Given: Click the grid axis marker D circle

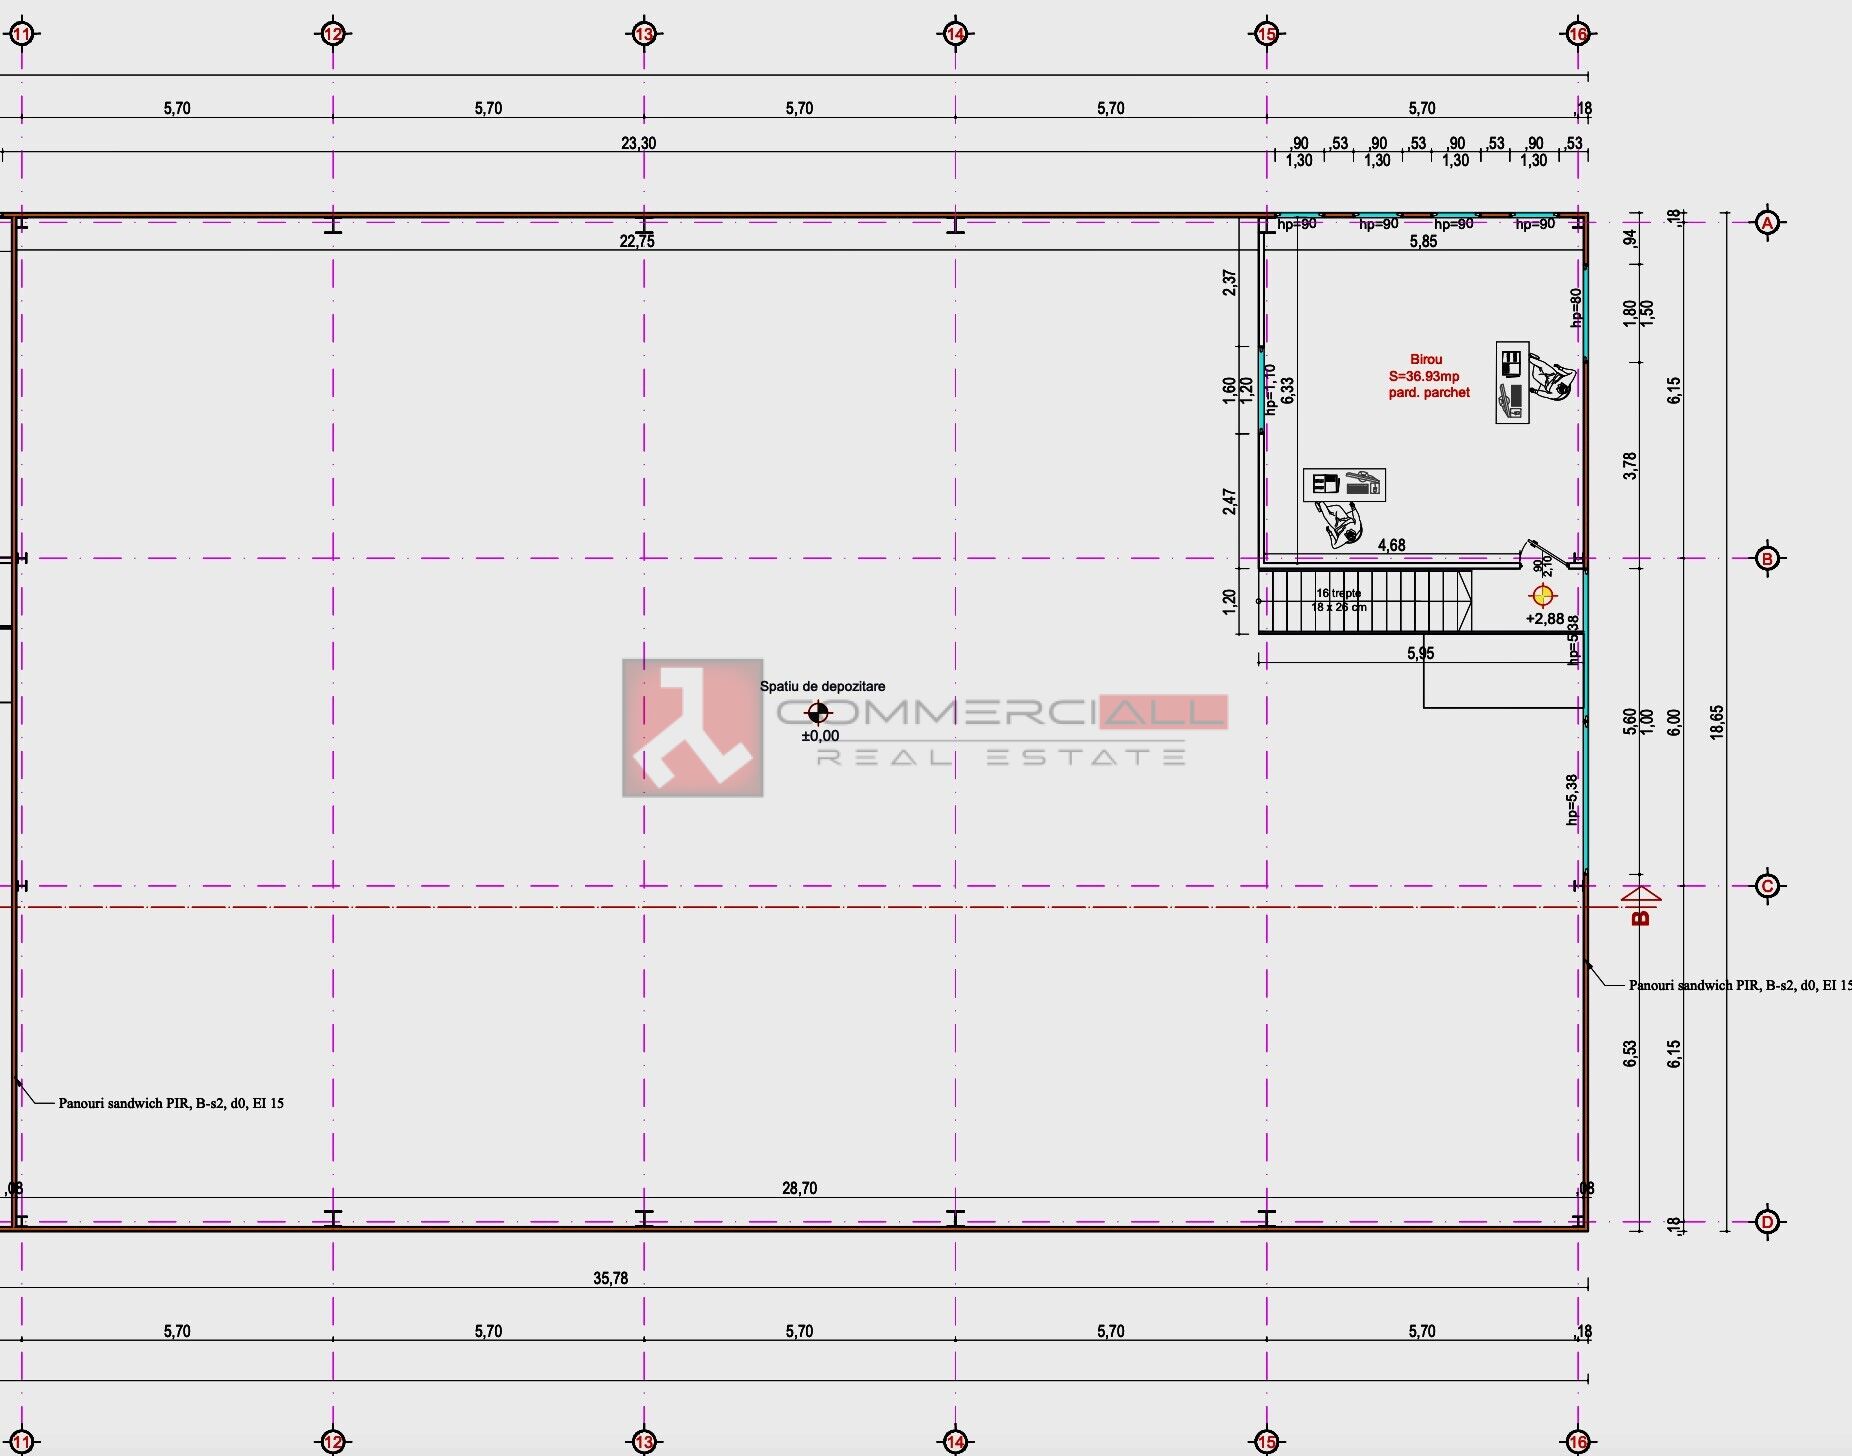Looking at the screenshot, I should tap(1767, 1222).
